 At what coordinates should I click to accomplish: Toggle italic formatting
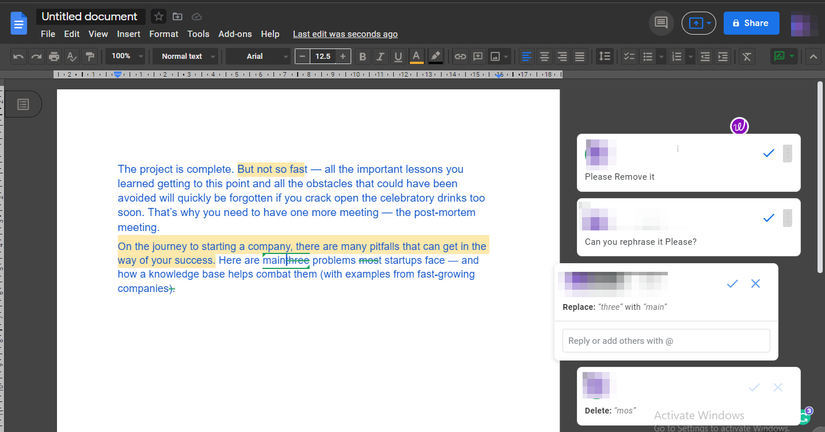click(380, 56)
